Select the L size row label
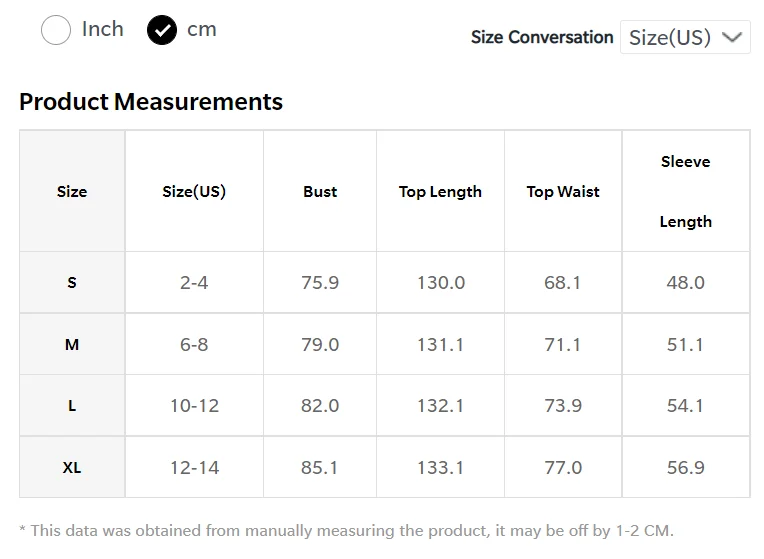The height and width of the screenshot is (559, 764). [72, 405]
